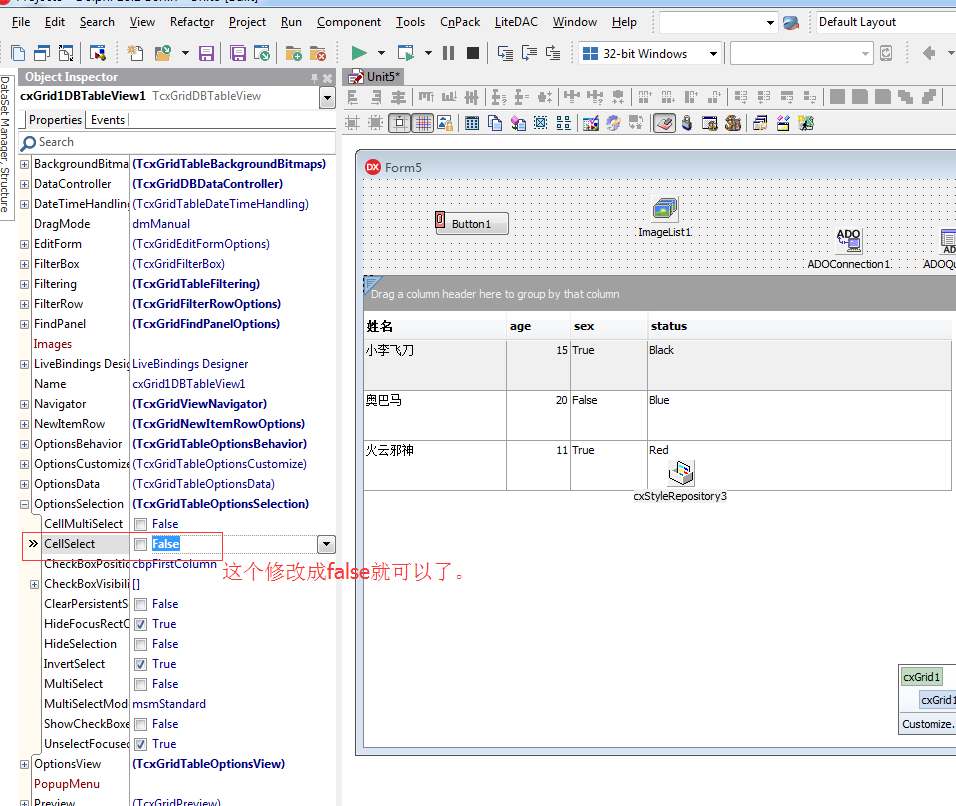This screenshot has width=956, height=806.
Task: Click the CnPack align left edges icon
Action: pyautogui.click(x=353, y=97)
